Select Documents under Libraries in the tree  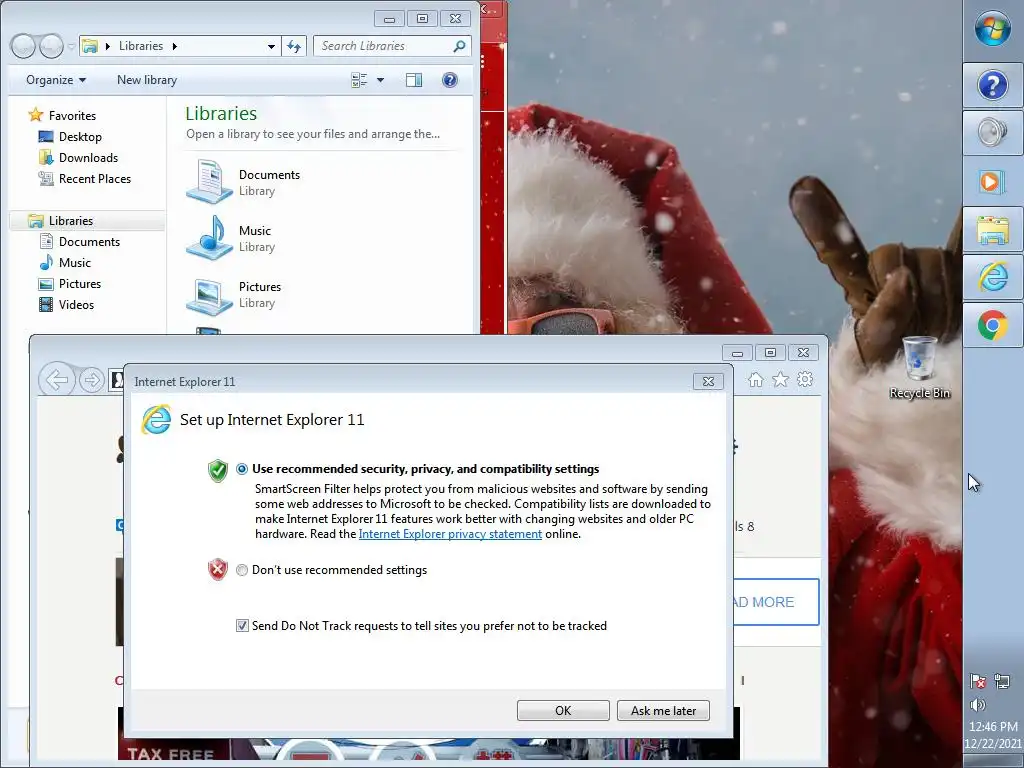tap(89, 242)
